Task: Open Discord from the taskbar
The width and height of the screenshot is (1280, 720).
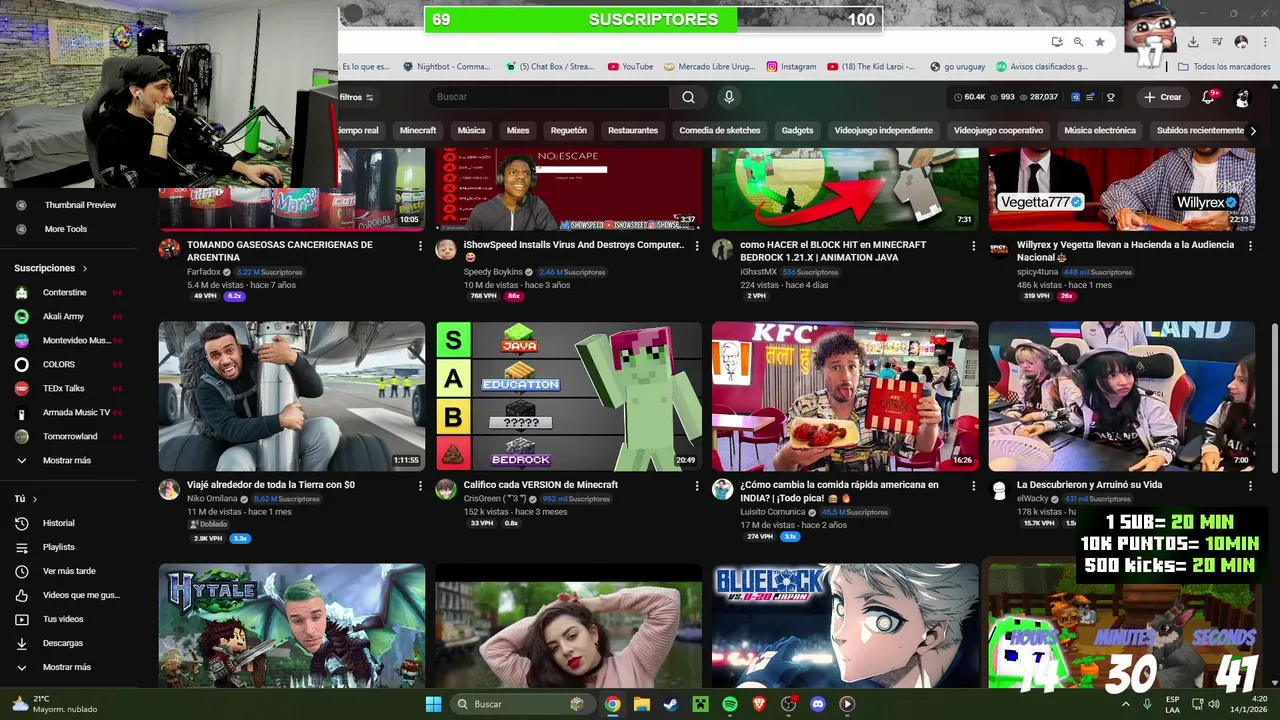Action: pos(818,704)
